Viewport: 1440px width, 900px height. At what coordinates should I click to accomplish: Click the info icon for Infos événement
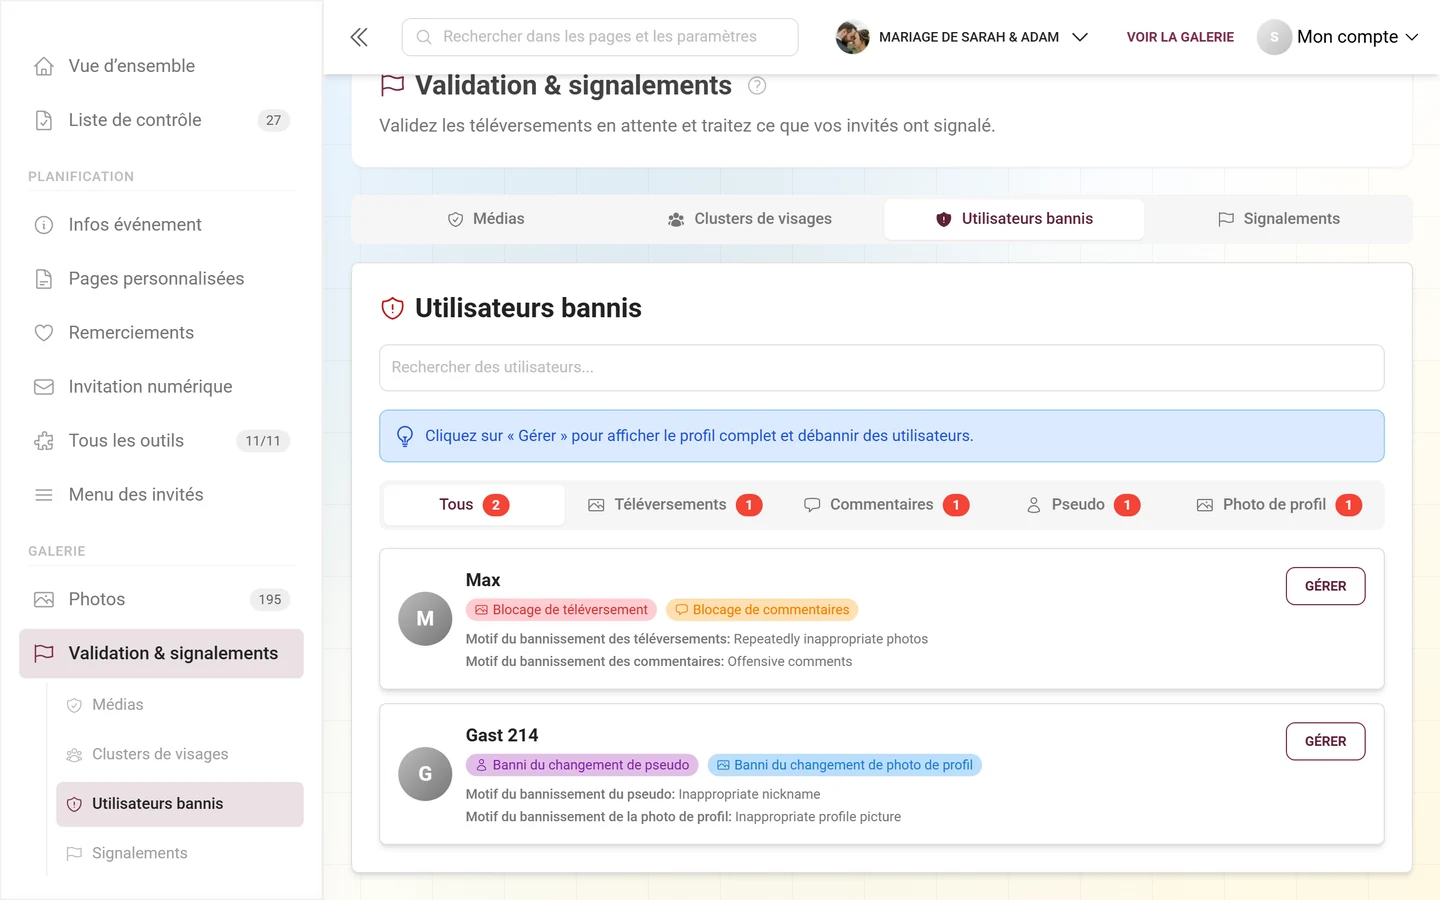[x=44, y=225]
